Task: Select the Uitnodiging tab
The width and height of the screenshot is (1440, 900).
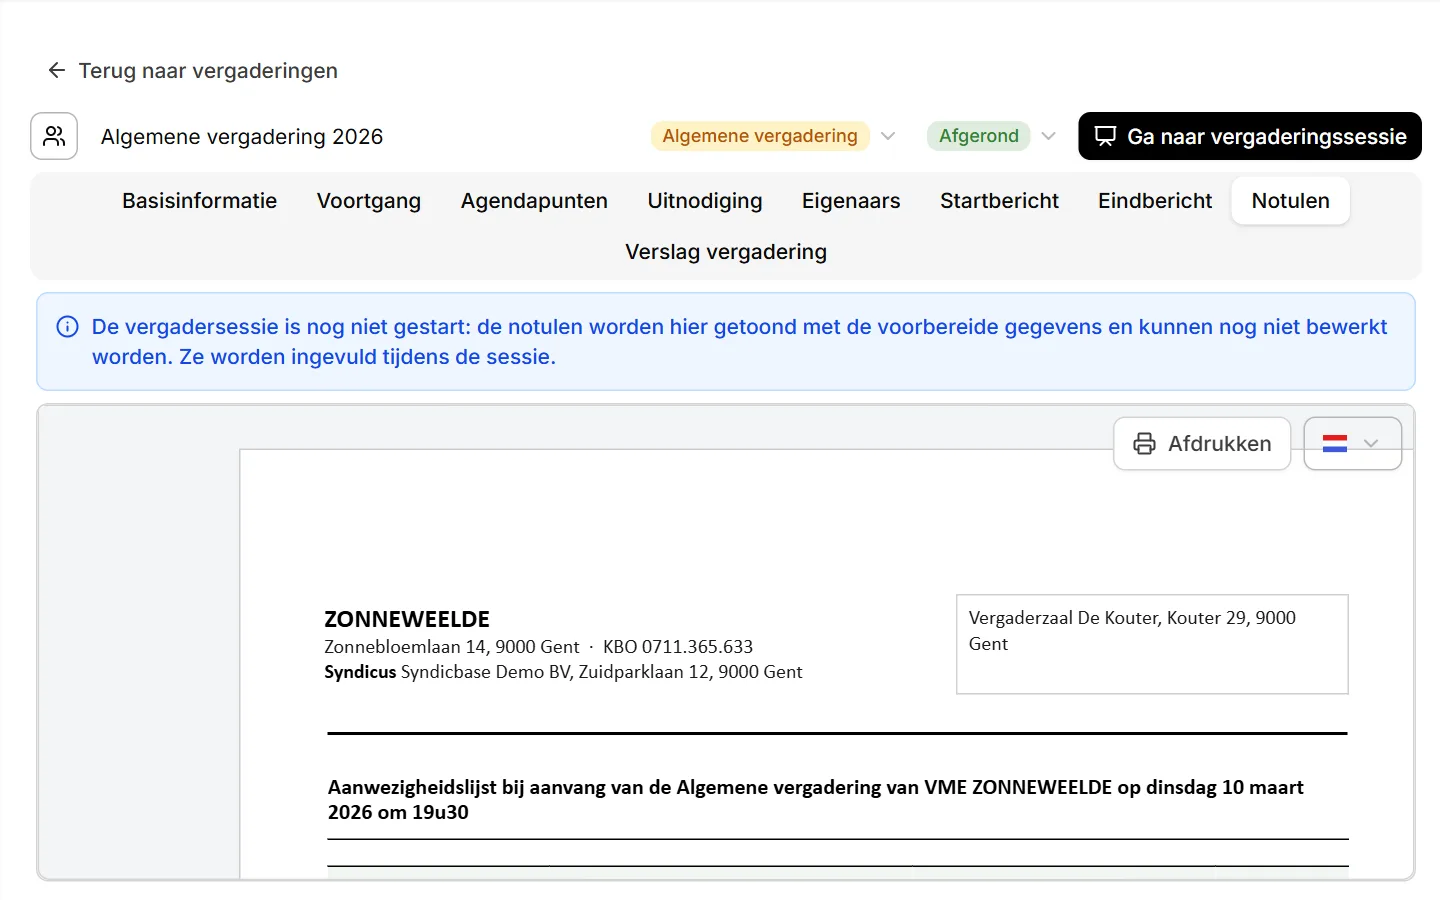Action: [x=705, y=201]
